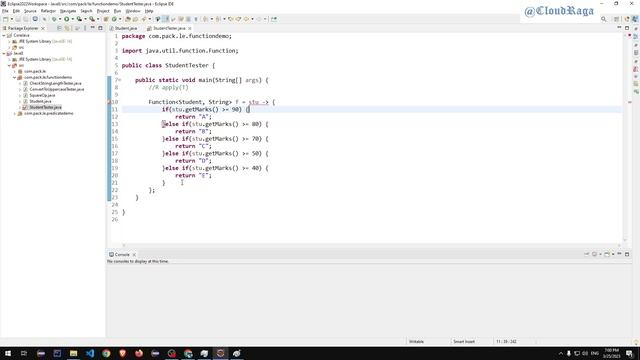Open the Help menu
This screenshot has width=640, height=360.
click(x=149, y=11)
